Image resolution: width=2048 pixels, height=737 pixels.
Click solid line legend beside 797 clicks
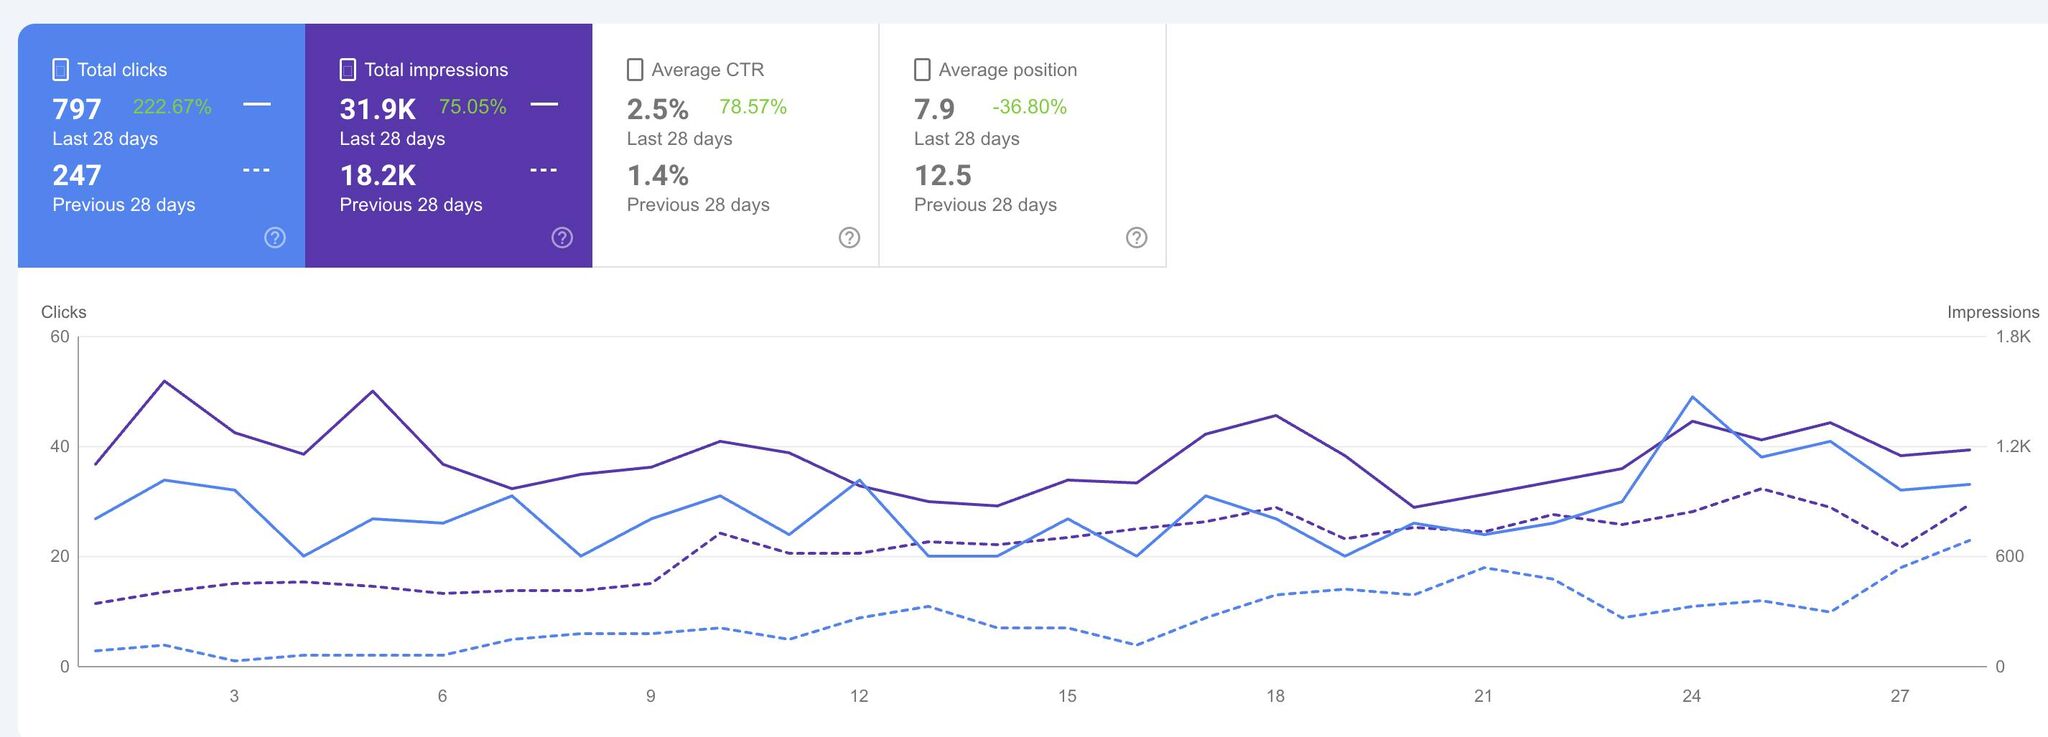[x=257, y=104]
